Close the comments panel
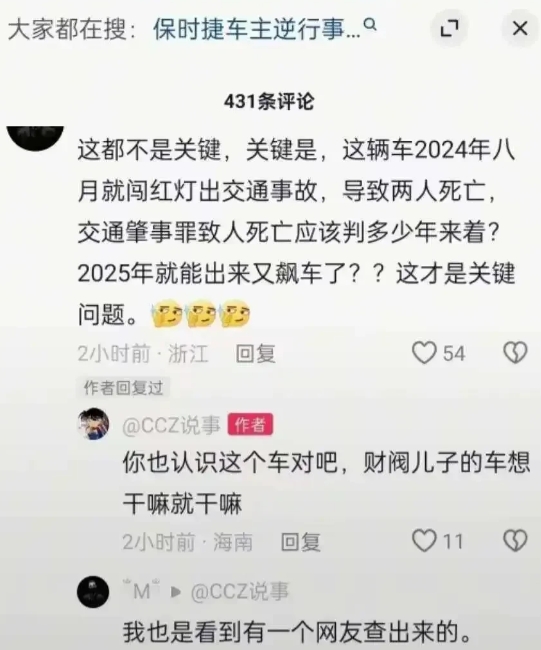The image size is (541, 650). pyautogui.click(x=520, y=28)
